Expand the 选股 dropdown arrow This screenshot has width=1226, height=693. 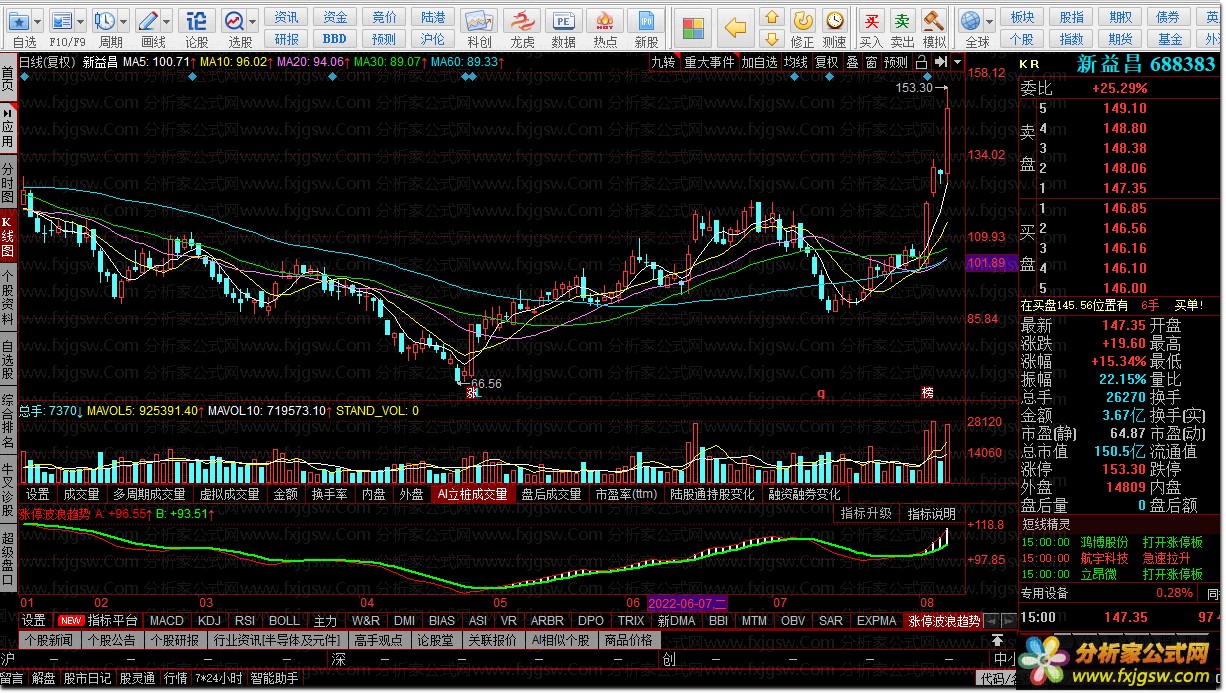[x=254, y=20]
